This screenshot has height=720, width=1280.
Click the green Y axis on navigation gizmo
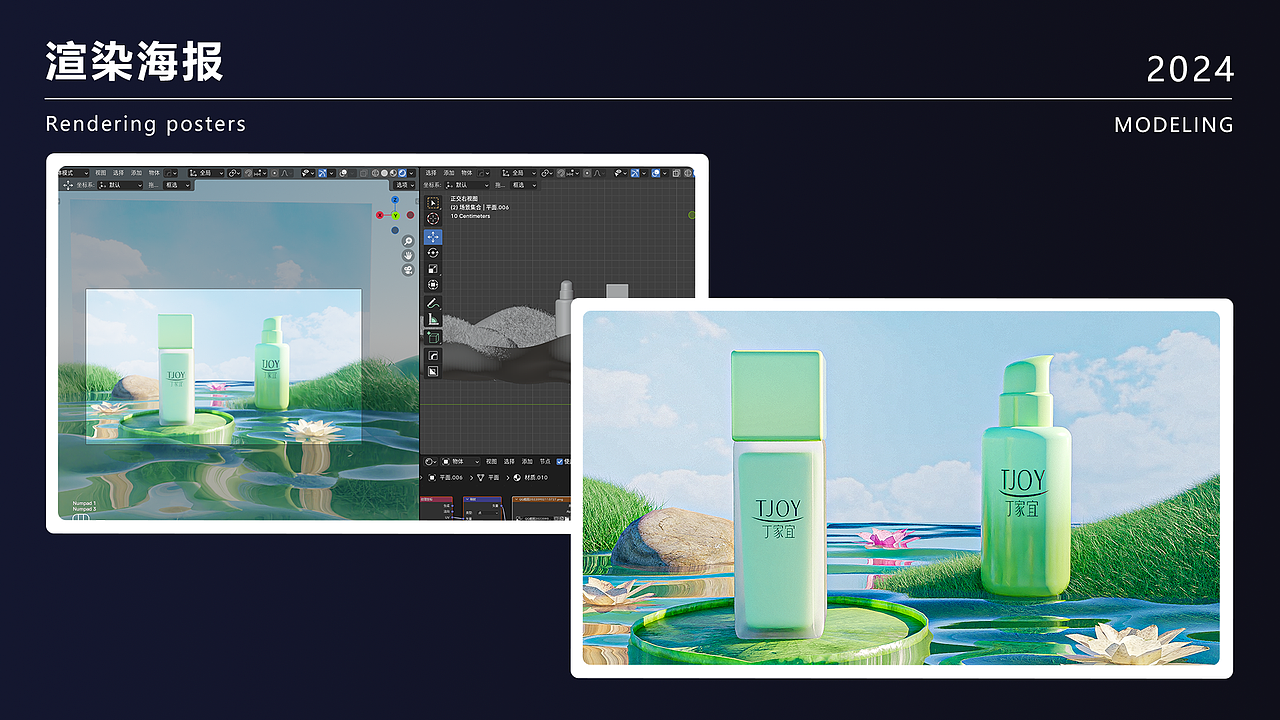click(x=395, y=215)
